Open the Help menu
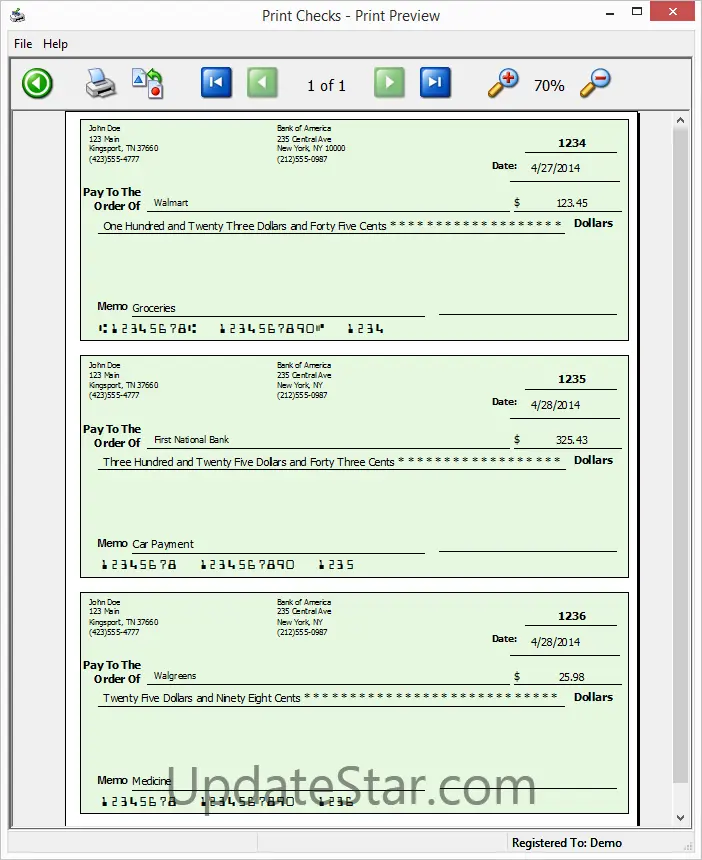The width and height of the screenshot is (702, 860). tap(55, 44)
